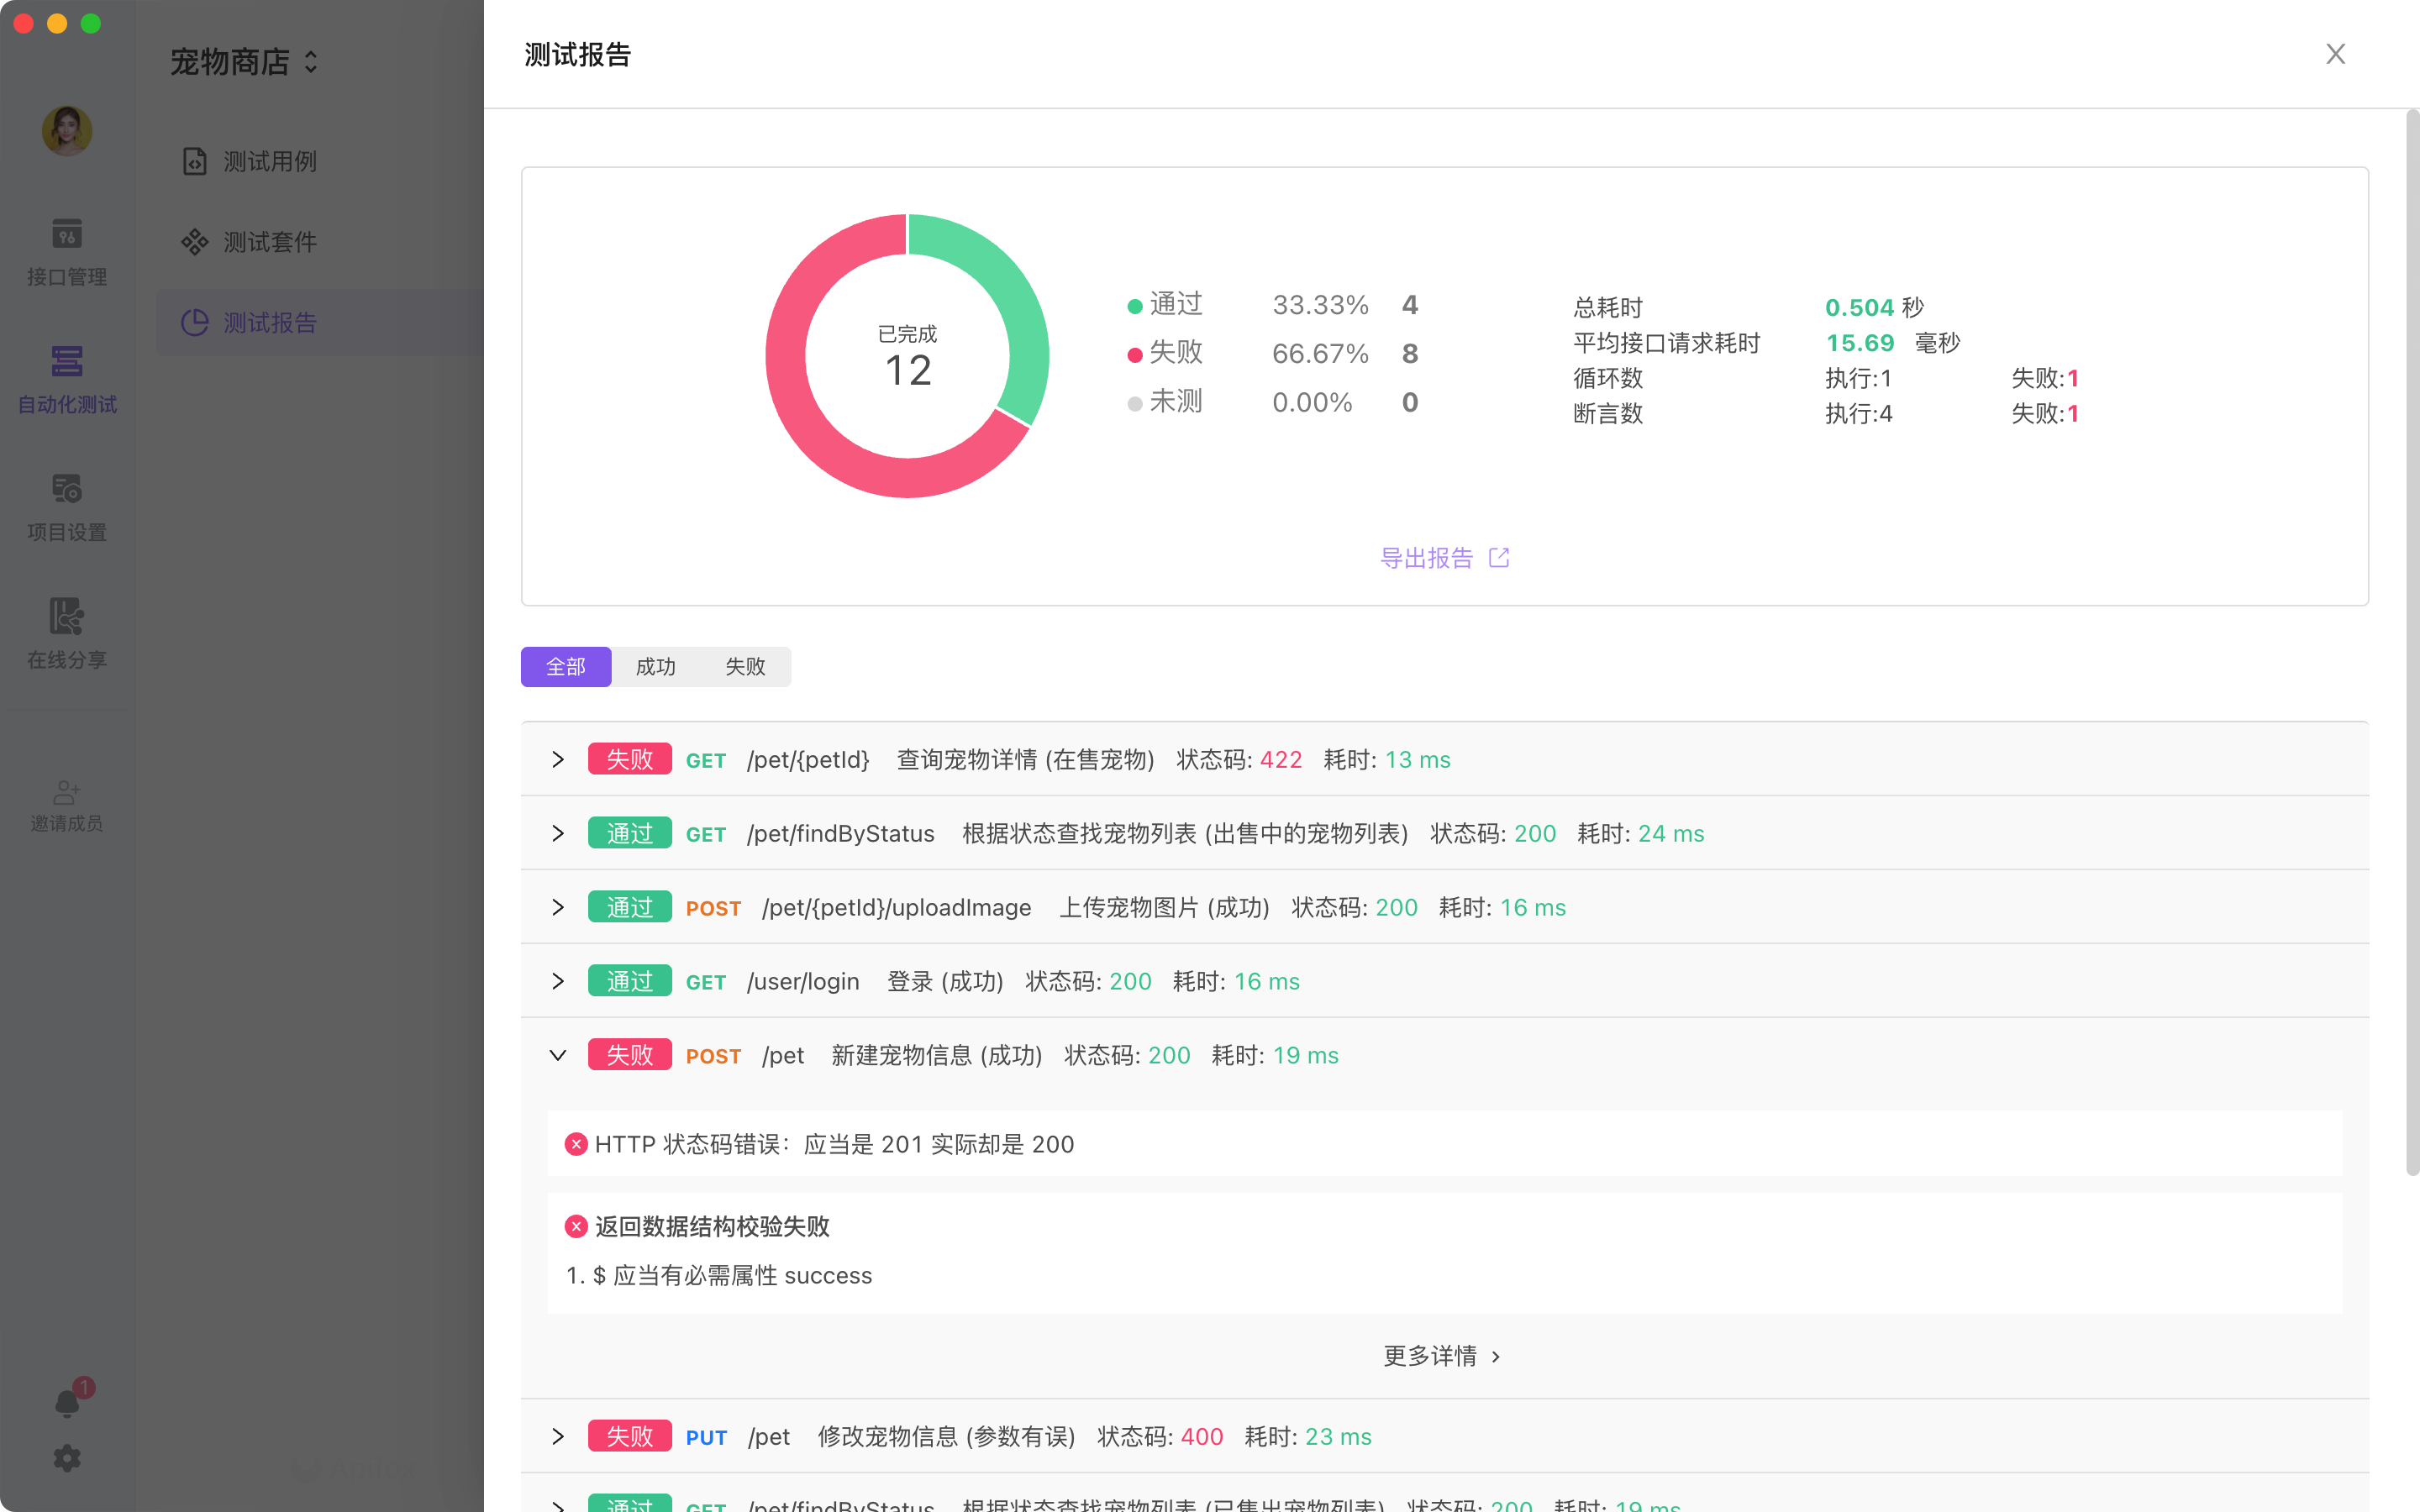Open 接口管理 sidebar icon
Screen dimensions: 2420x1512
[67, 252]
